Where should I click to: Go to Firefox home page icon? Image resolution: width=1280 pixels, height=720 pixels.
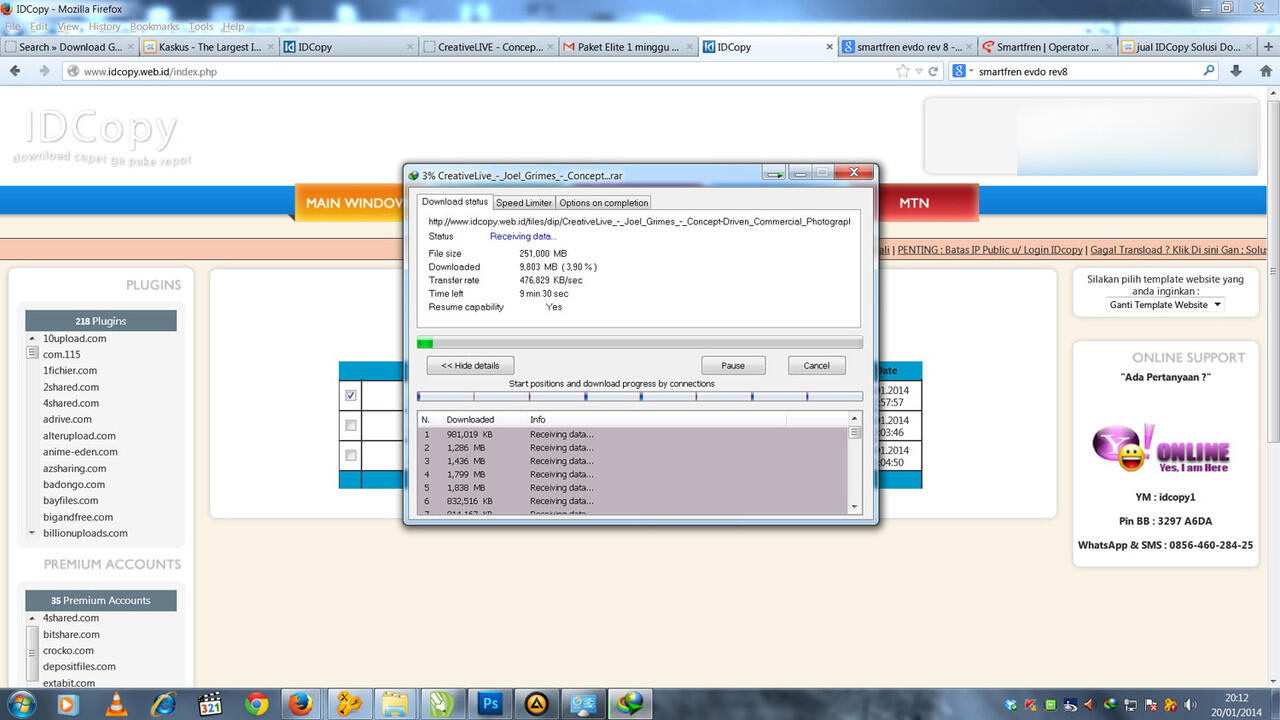[x=1264, y=71]
